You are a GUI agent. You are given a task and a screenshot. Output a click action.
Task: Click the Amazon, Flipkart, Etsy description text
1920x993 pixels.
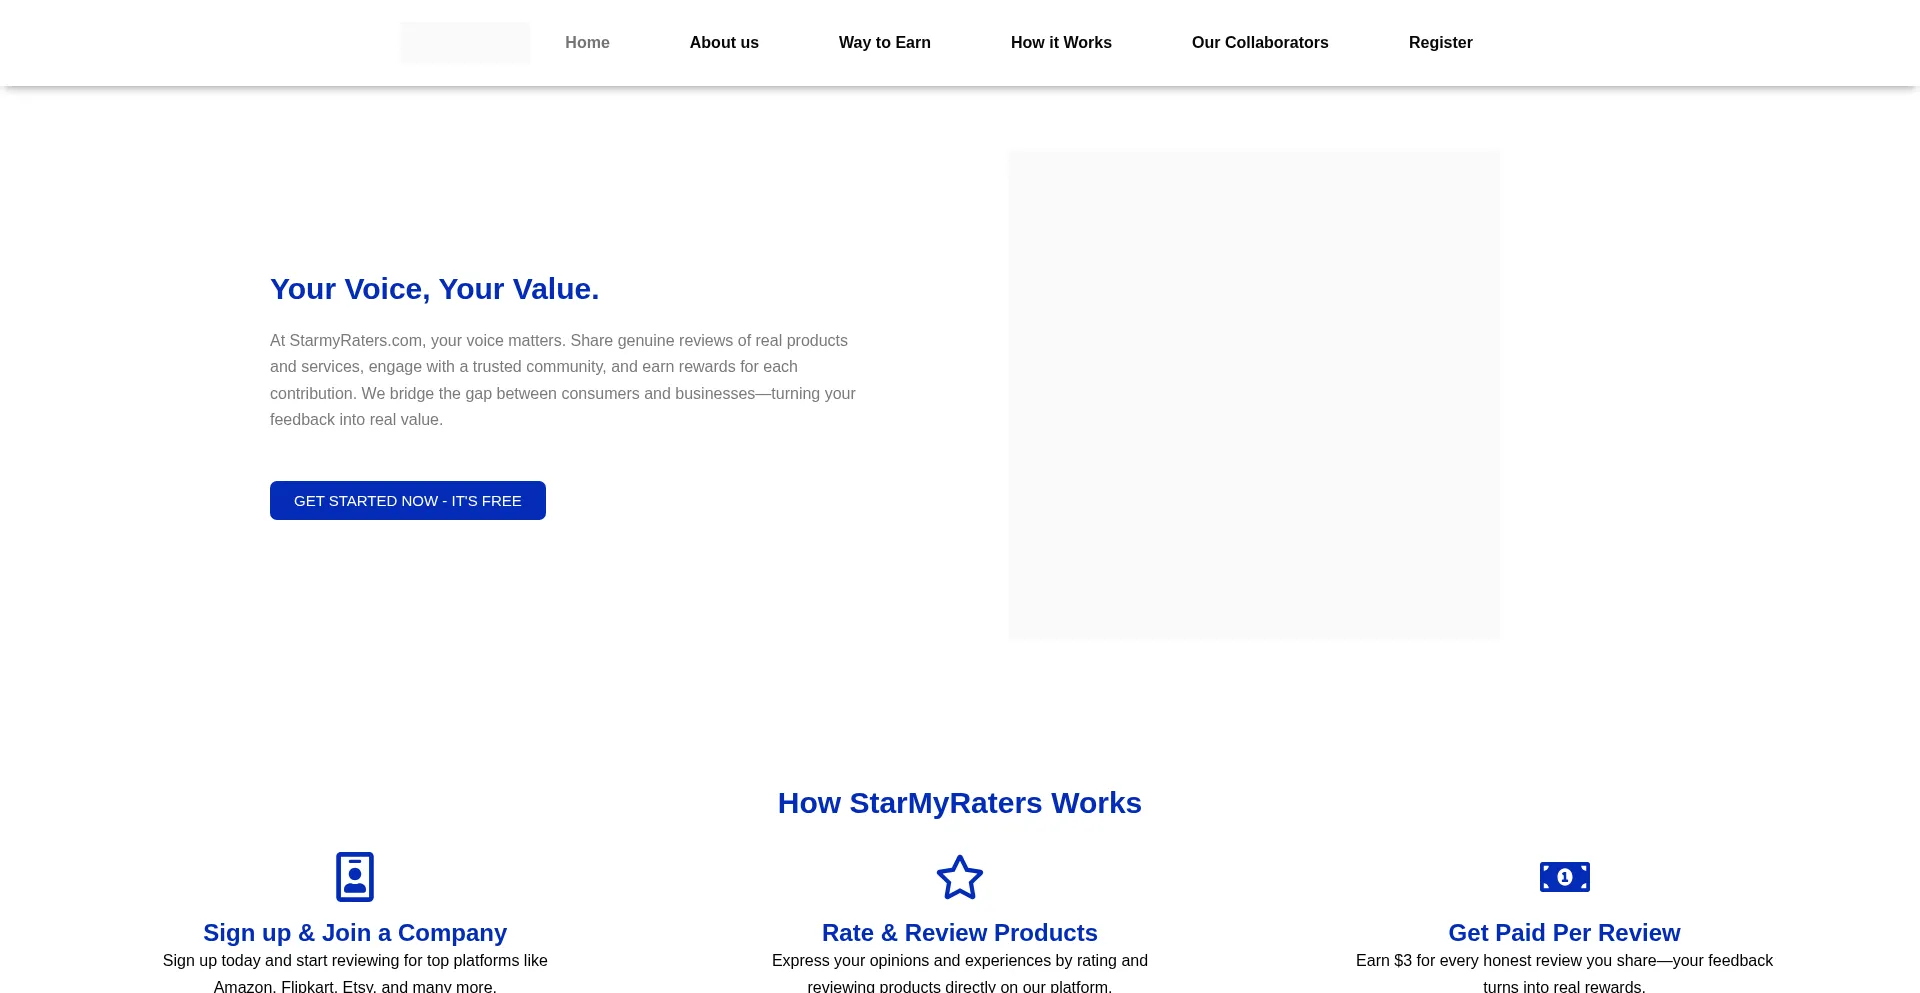coord(355,973)
